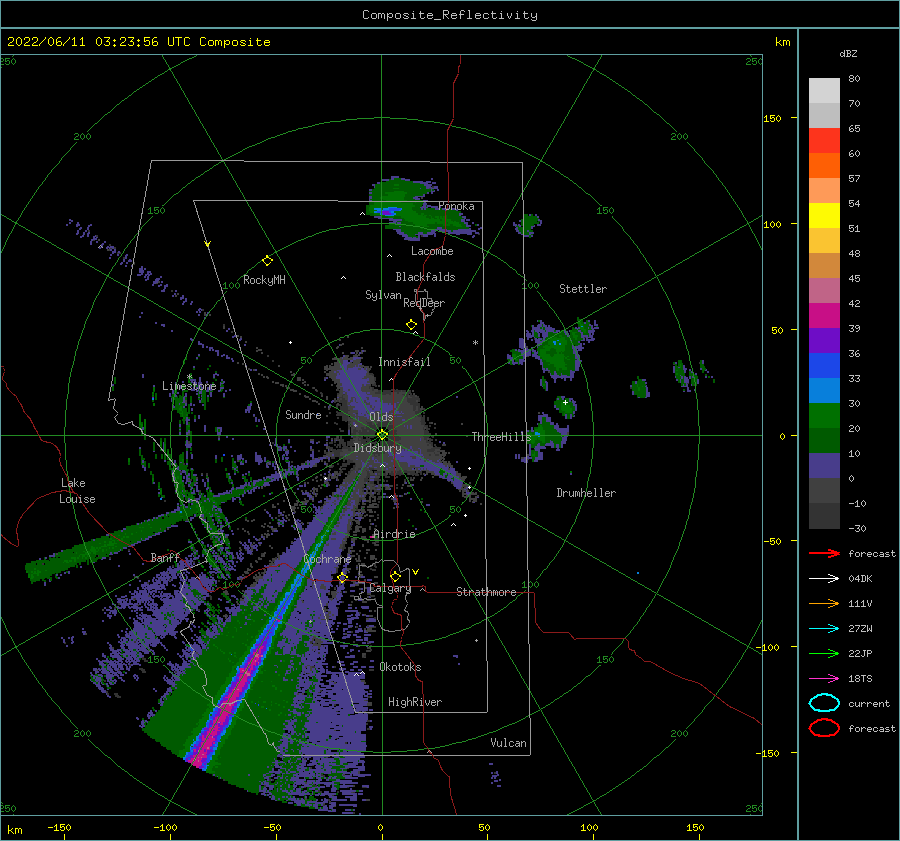Click the yellow radar site marker near Olds
Image resolution: width=900 pixels, height=841 pixels.
click(x=382, y=435)
